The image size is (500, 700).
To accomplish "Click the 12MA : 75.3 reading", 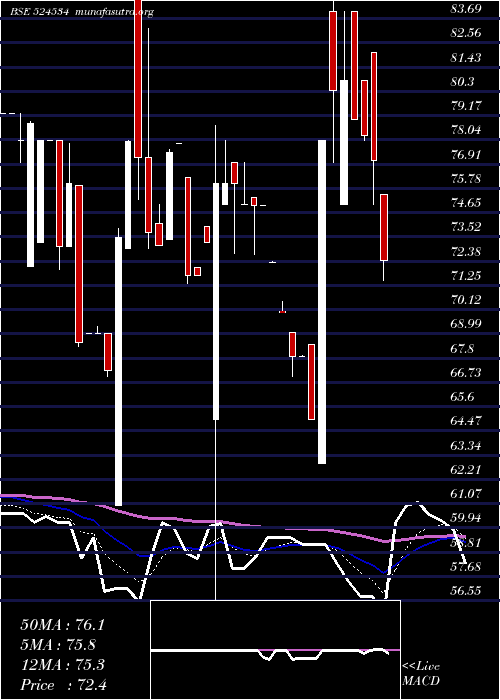I will 62,665.
